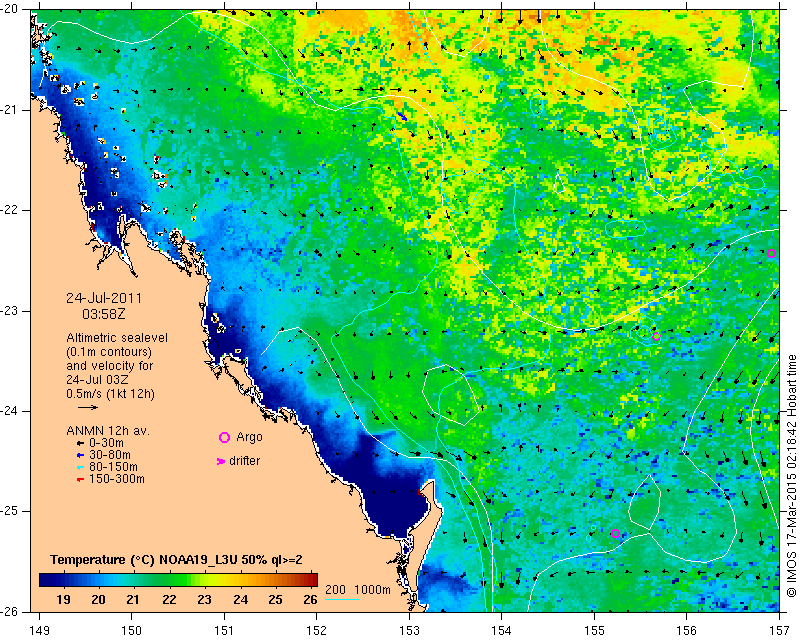The width and height of the screenshot is (800, 640).
Task: Click latitude axis label -20
Action: (10, 10)
